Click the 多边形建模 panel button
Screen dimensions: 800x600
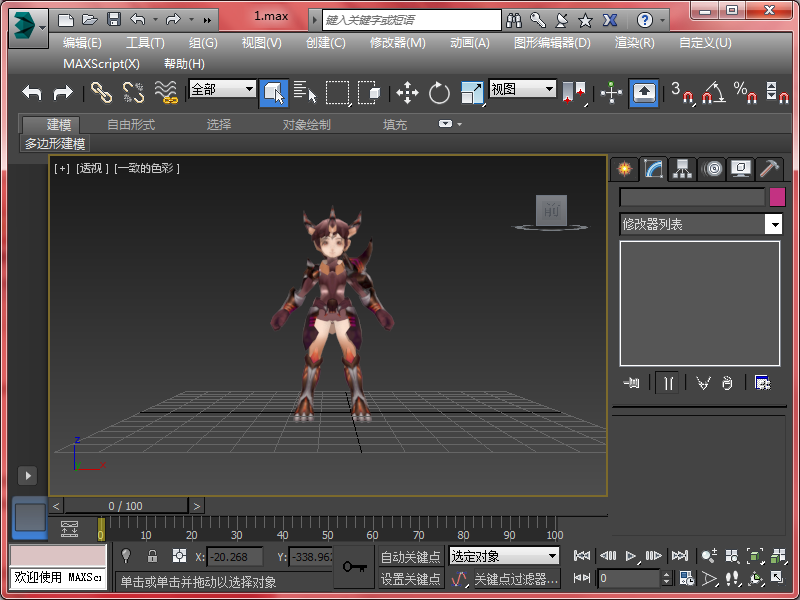point(55,144)
